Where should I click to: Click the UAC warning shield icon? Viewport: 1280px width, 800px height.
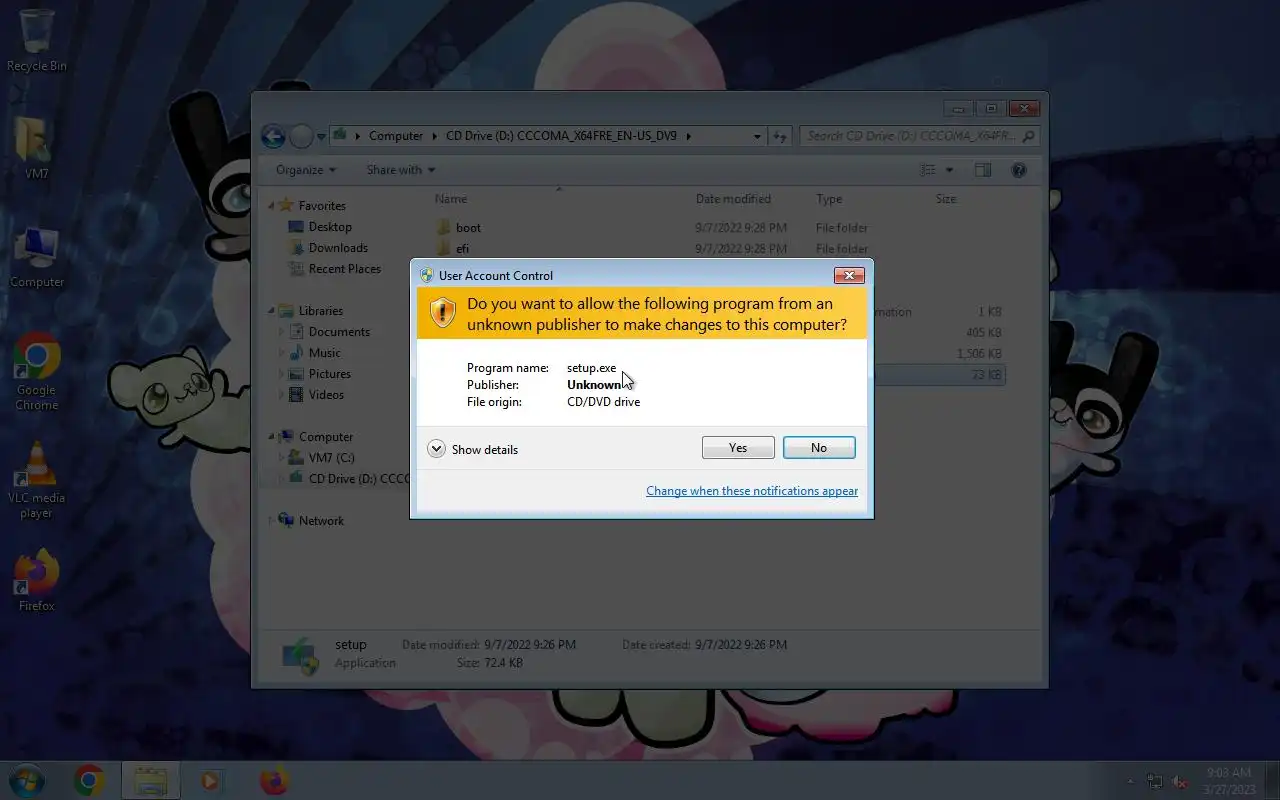point(442,313)
